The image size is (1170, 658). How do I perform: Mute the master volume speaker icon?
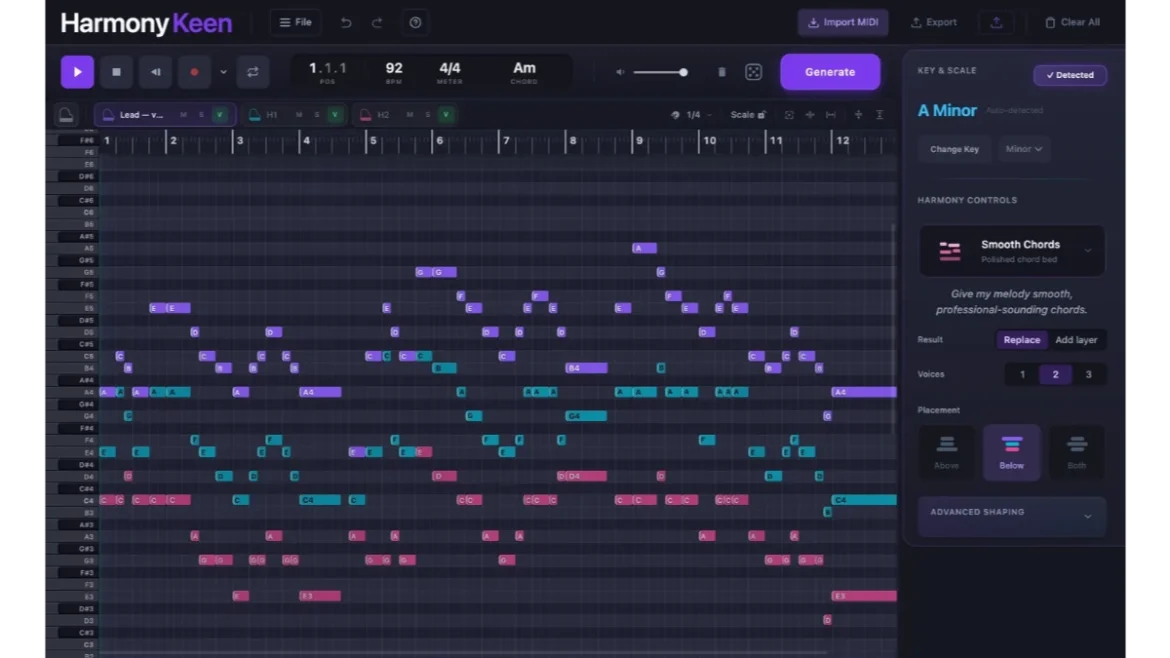(620, 72)
